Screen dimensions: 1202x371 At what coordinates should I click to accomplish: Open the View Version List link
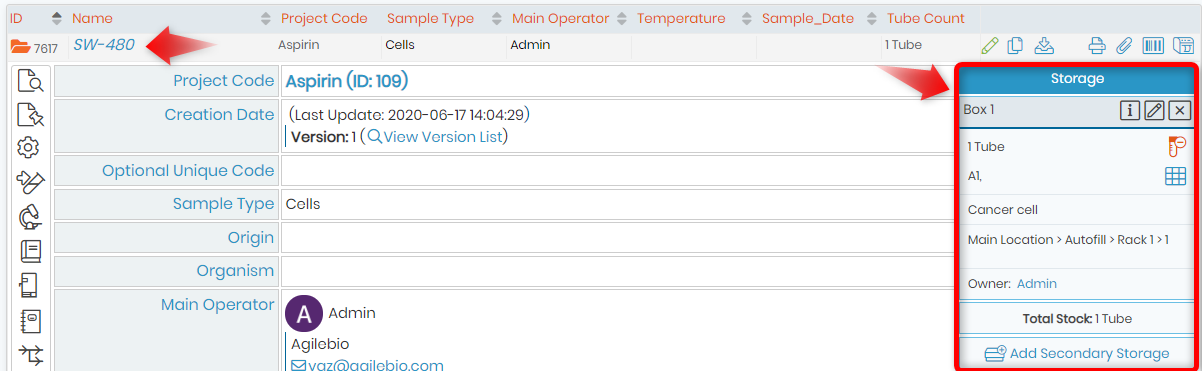[x=435, y=137]
